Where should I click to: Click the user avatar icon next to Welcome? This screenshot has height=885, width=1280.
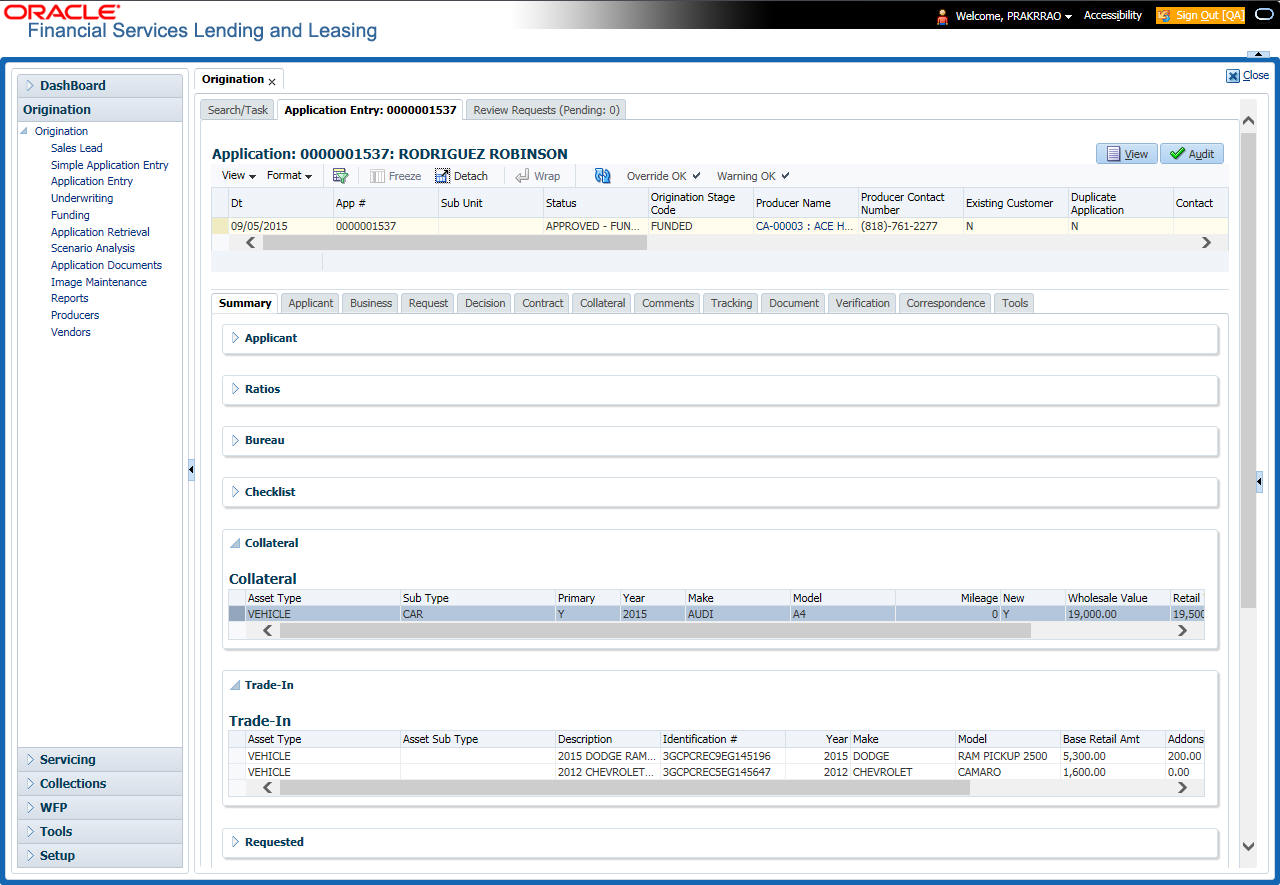(x=942, y=16)
